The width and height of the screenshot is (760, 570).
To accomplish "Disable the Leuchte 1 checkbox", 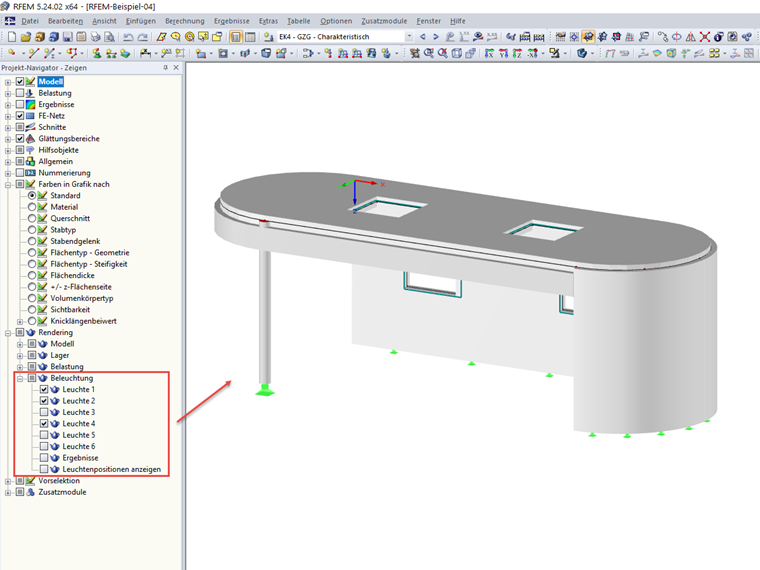I will pyautogui.click(x=44, y=389).
